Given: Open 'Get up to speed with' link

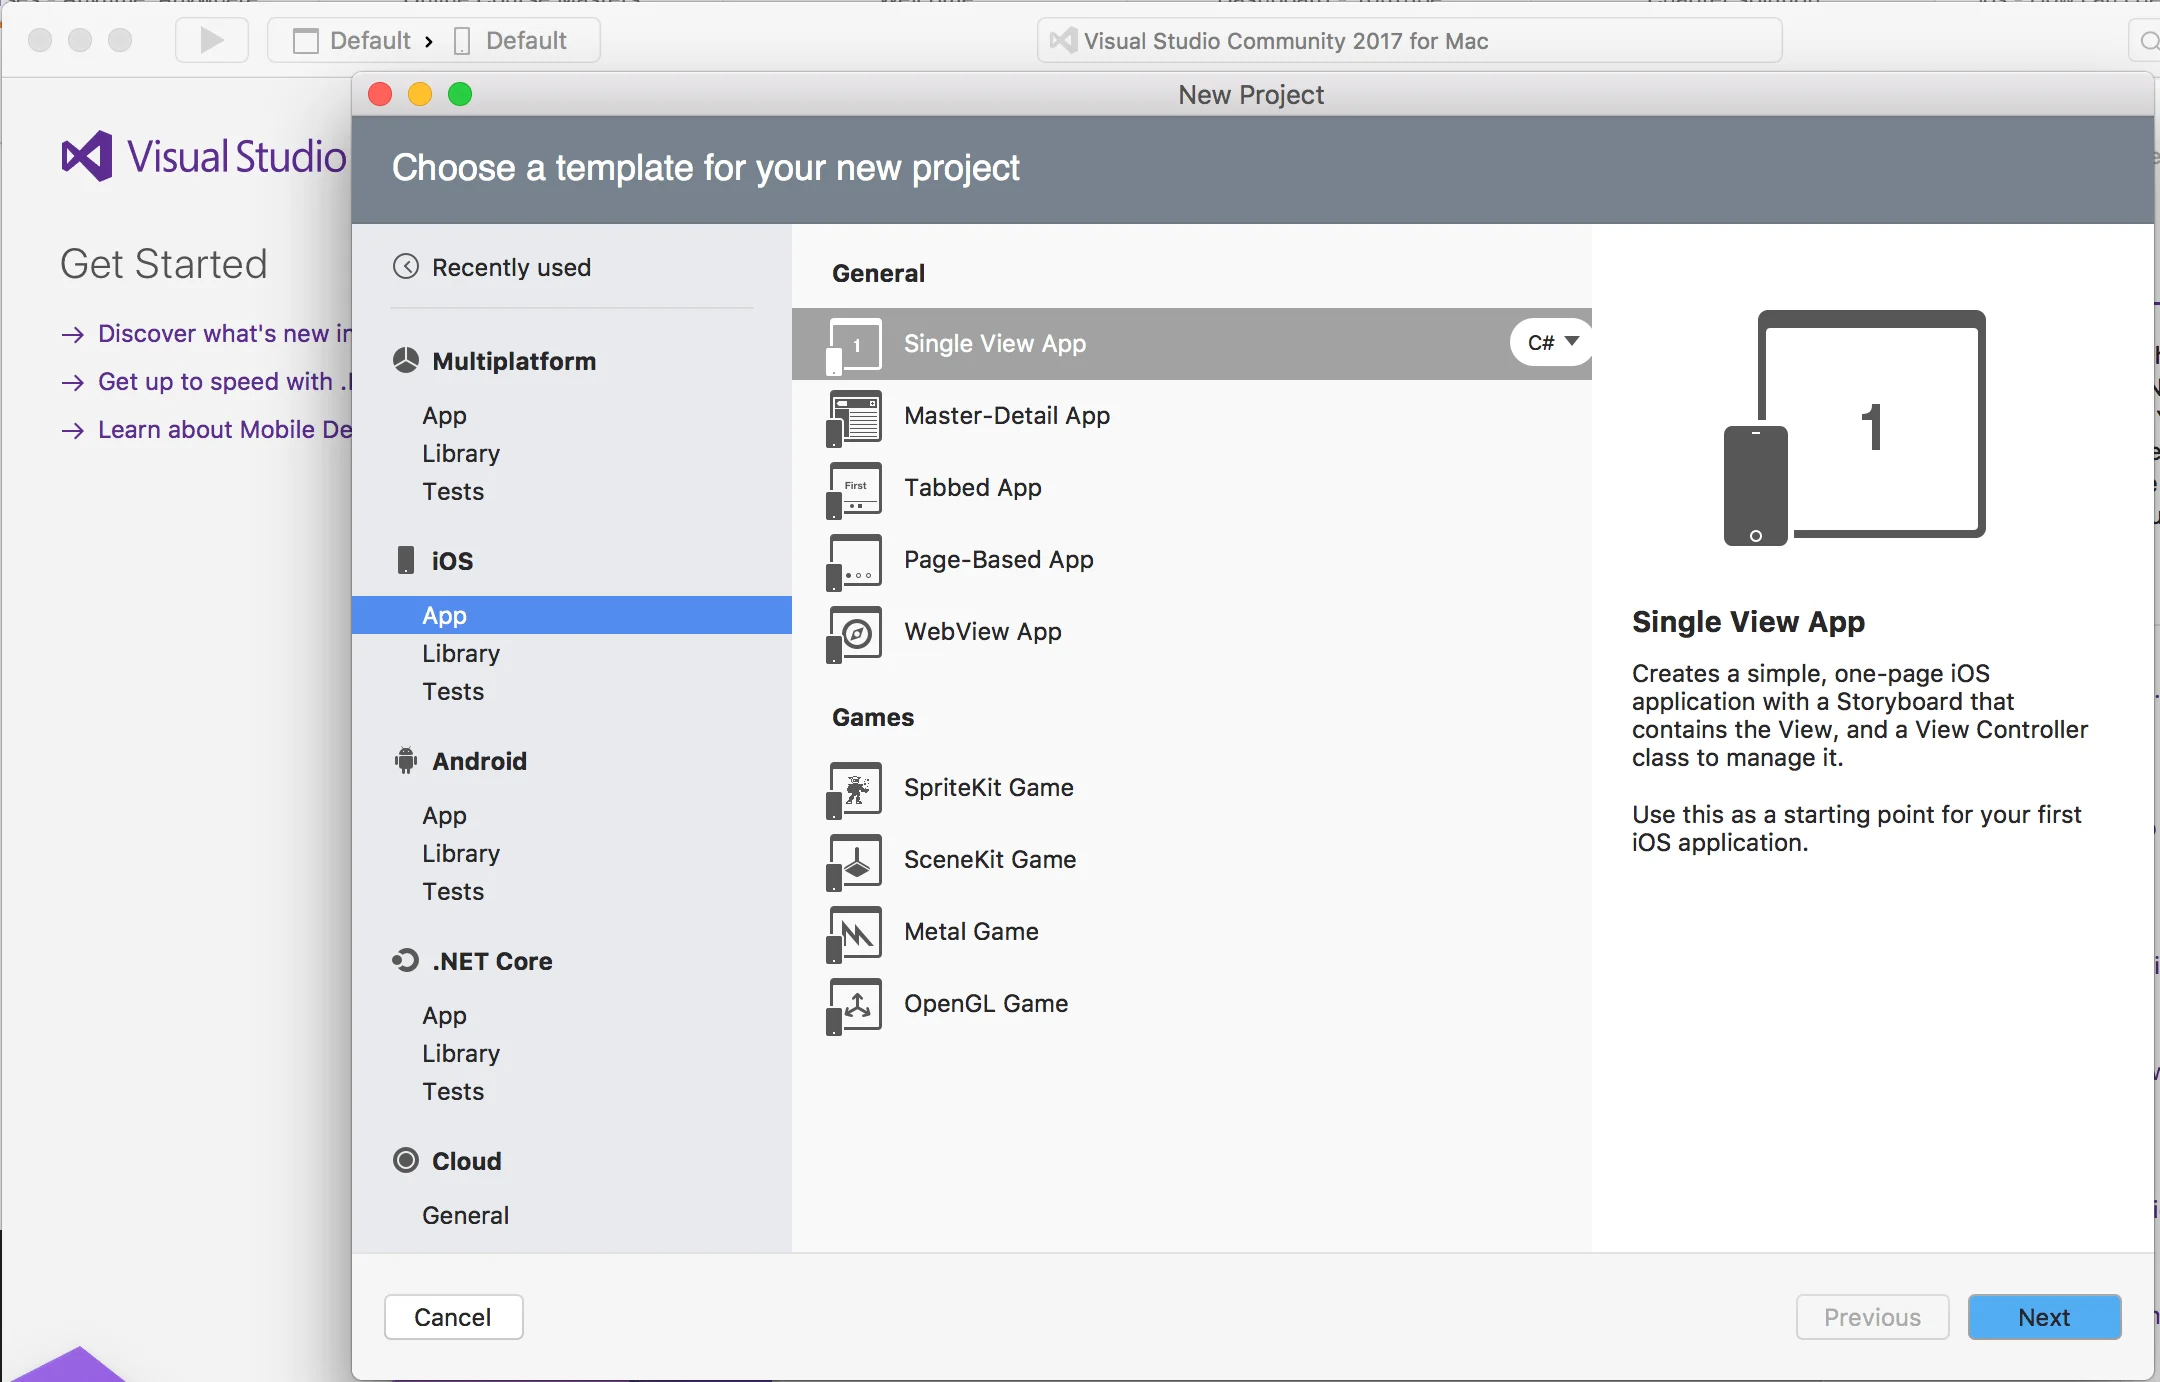Looking at the screenshot, I should 225,381.
